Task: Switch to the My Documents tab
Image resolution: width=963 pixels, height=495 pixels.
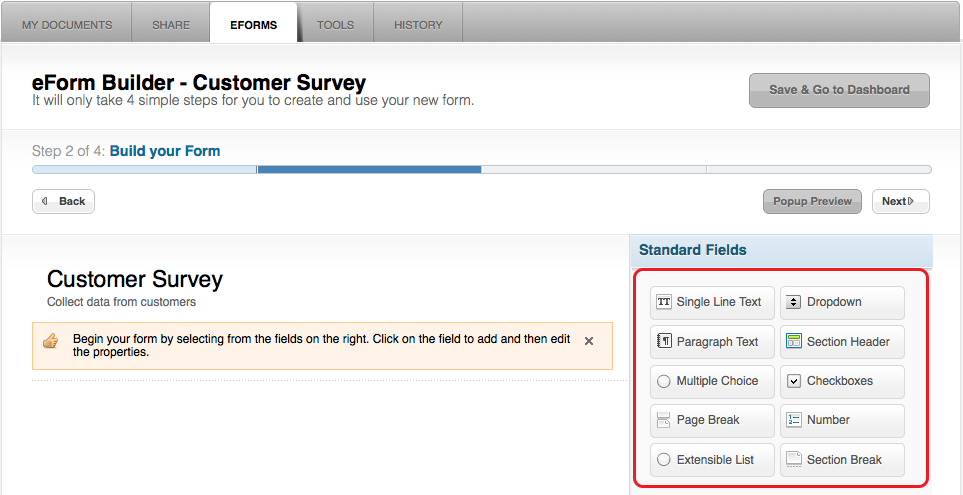Action: pyautogui.click(x=67, y=25)
